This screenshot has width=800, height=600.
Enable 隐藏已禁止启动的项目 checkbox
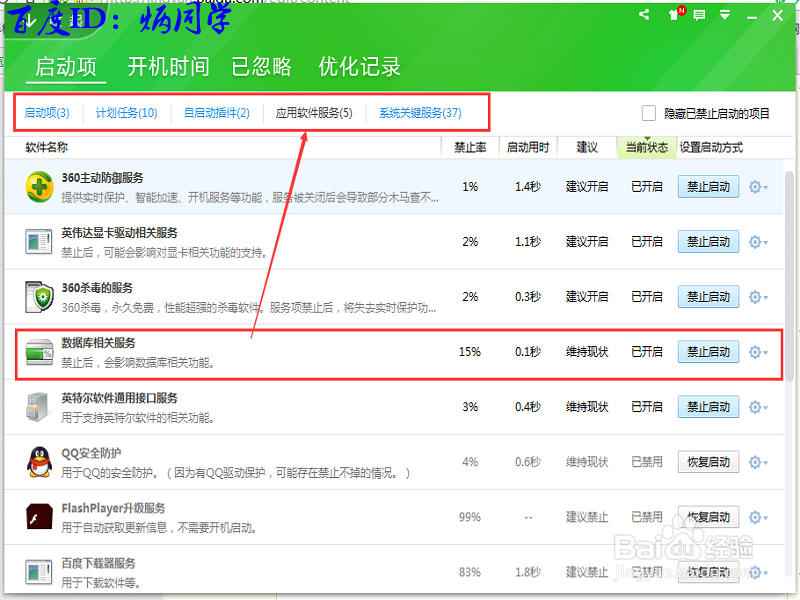pyautogui.click(x=648, y=114)
